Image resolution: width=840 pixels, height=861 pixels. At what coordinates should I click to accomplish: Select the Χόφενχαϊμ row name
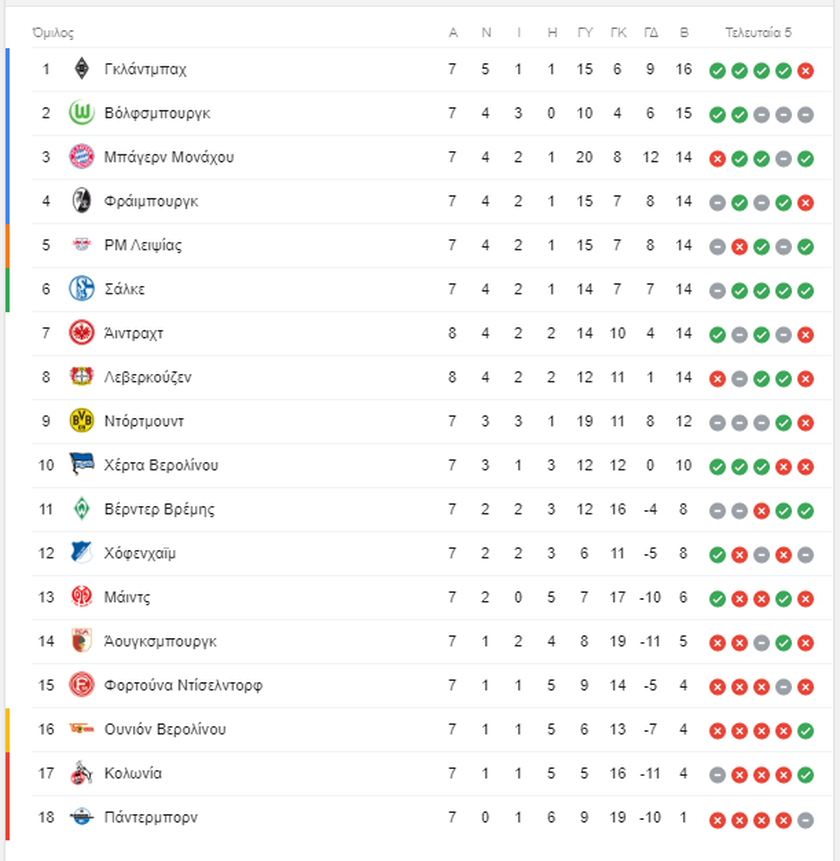point(140,554)
